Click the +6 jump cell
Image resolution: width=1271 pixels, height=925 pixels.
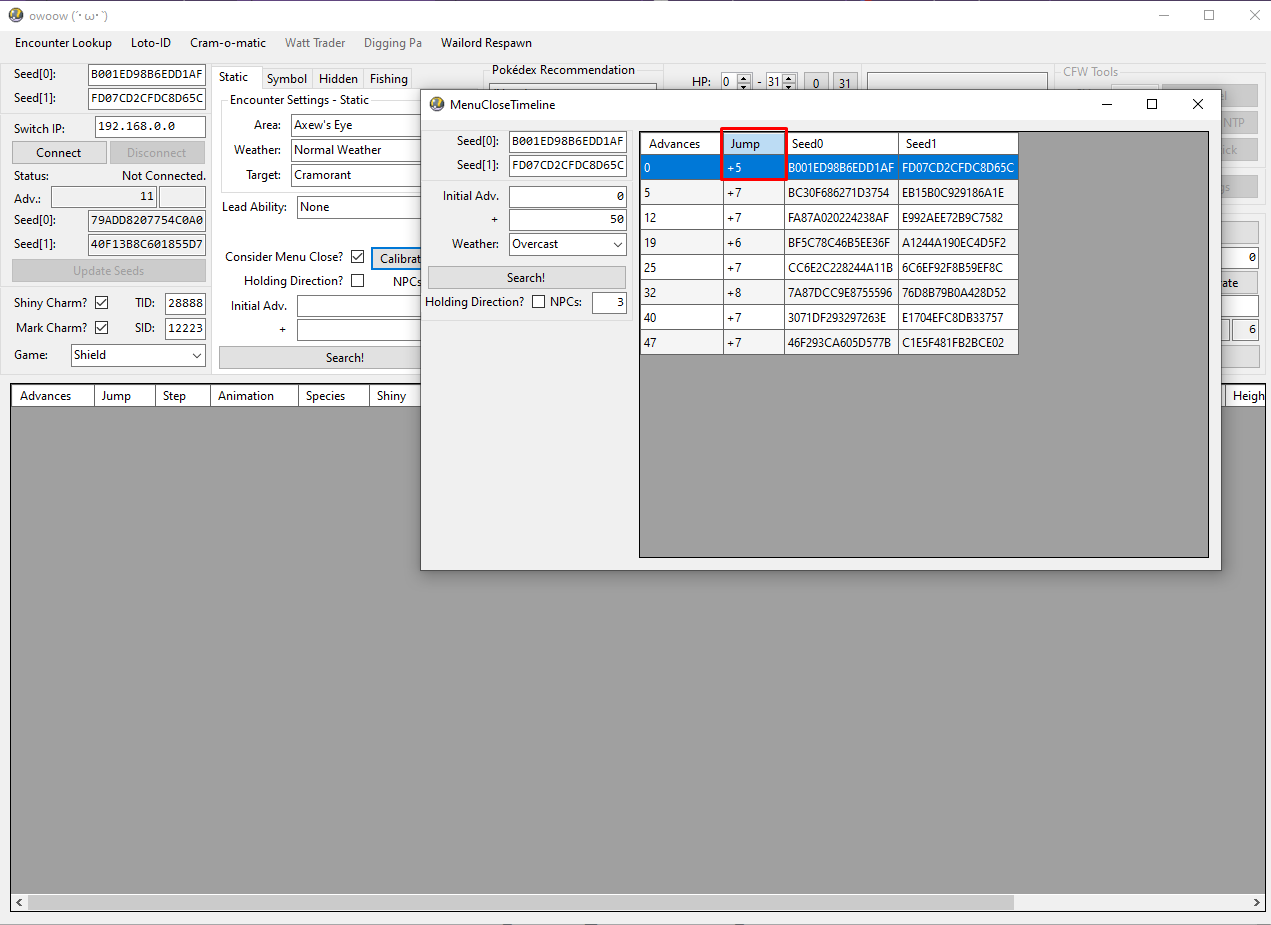[x=754, y=242]
